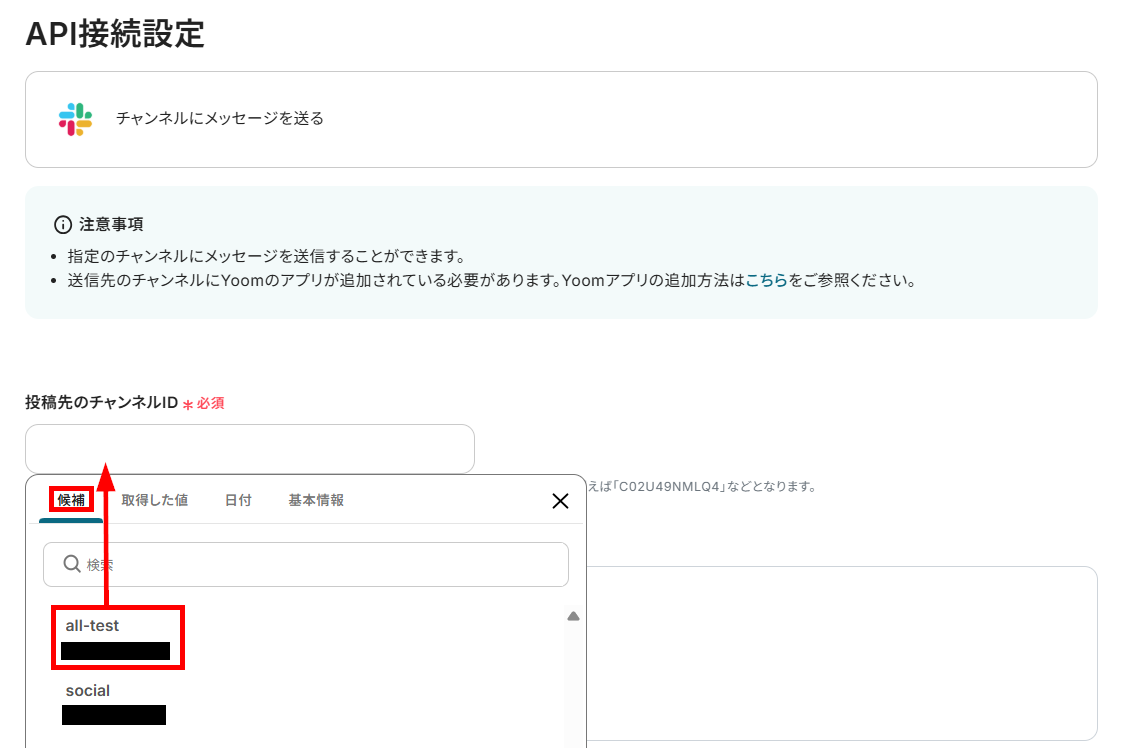Screen dimensions: 1126x748
Task: Click the red 必須 required label
Action: coord(209,404)
